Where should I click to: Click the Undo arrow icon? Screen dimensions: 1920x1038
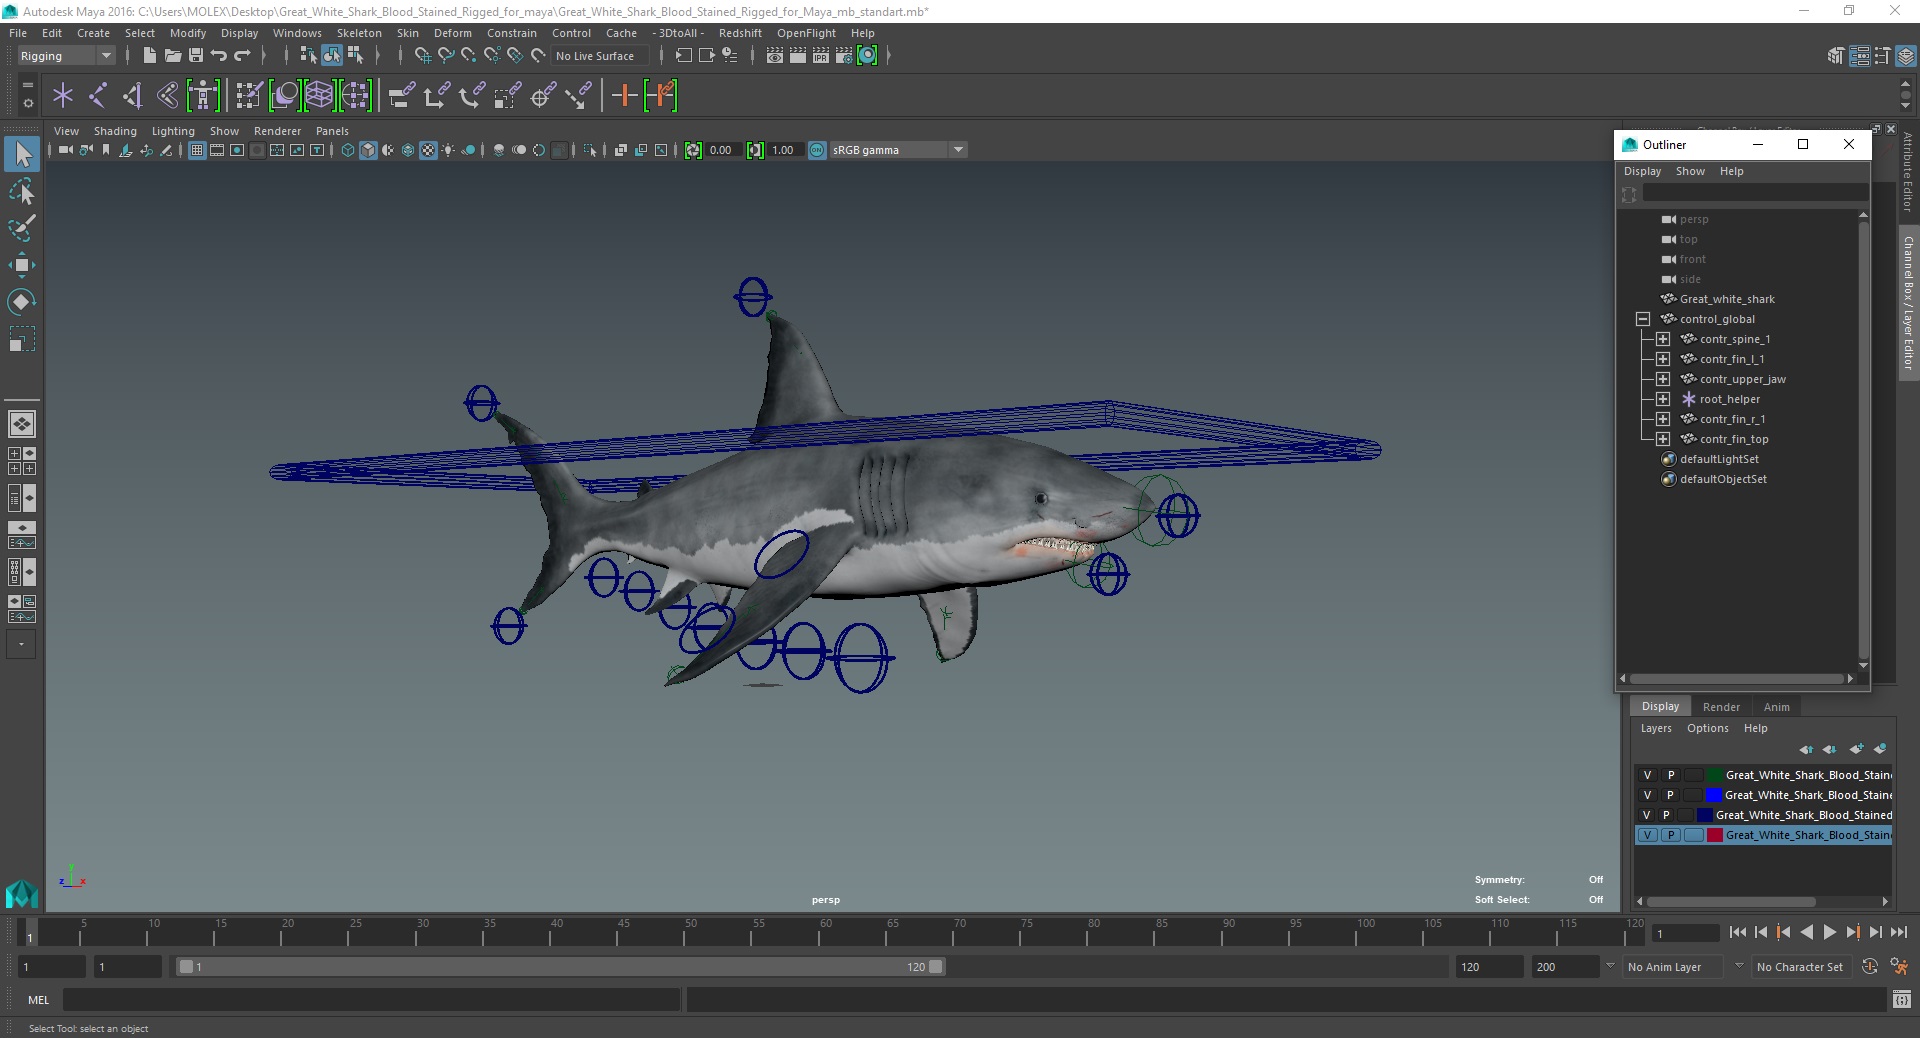click(x=219, y=56)
